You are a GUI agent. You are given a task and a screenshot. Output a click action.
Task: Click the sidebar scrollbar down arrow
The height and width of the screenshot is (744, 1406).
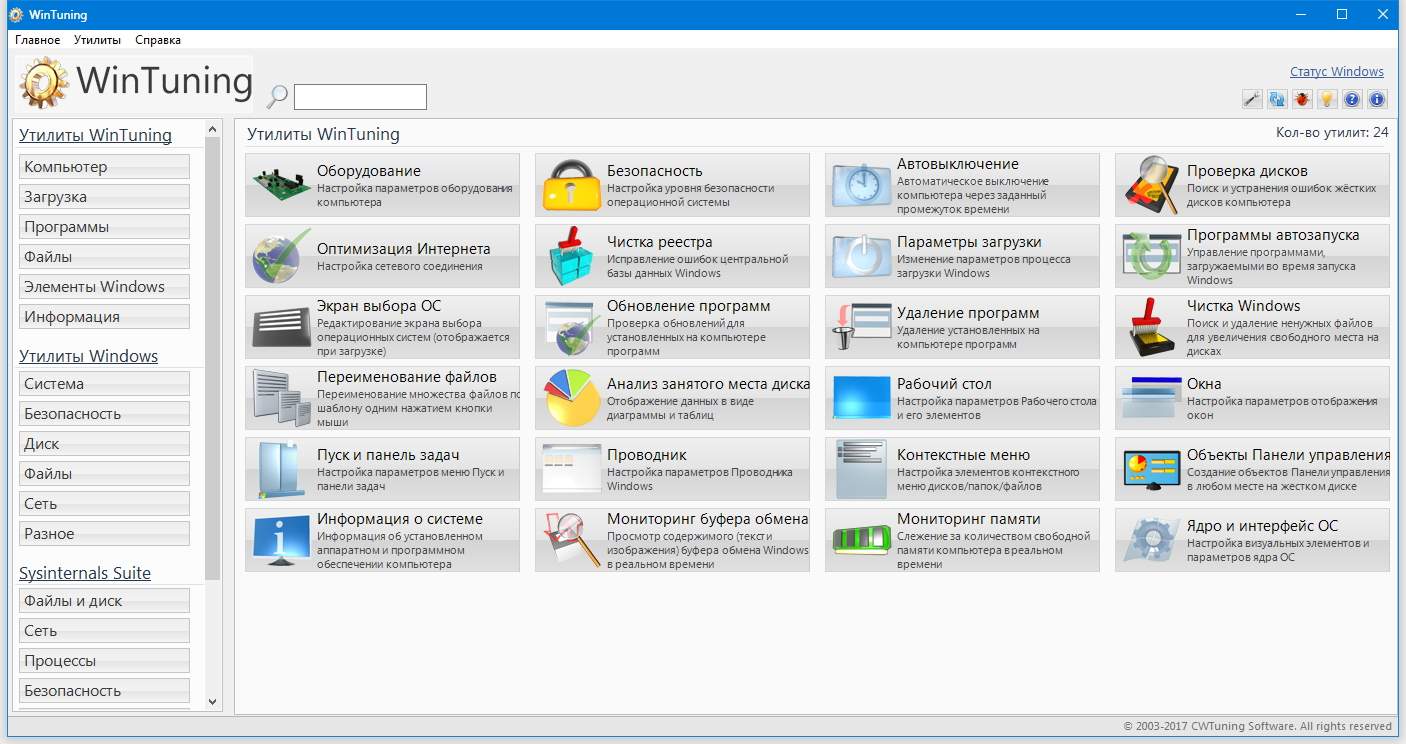pyautogui.click(x=212, y=703)
